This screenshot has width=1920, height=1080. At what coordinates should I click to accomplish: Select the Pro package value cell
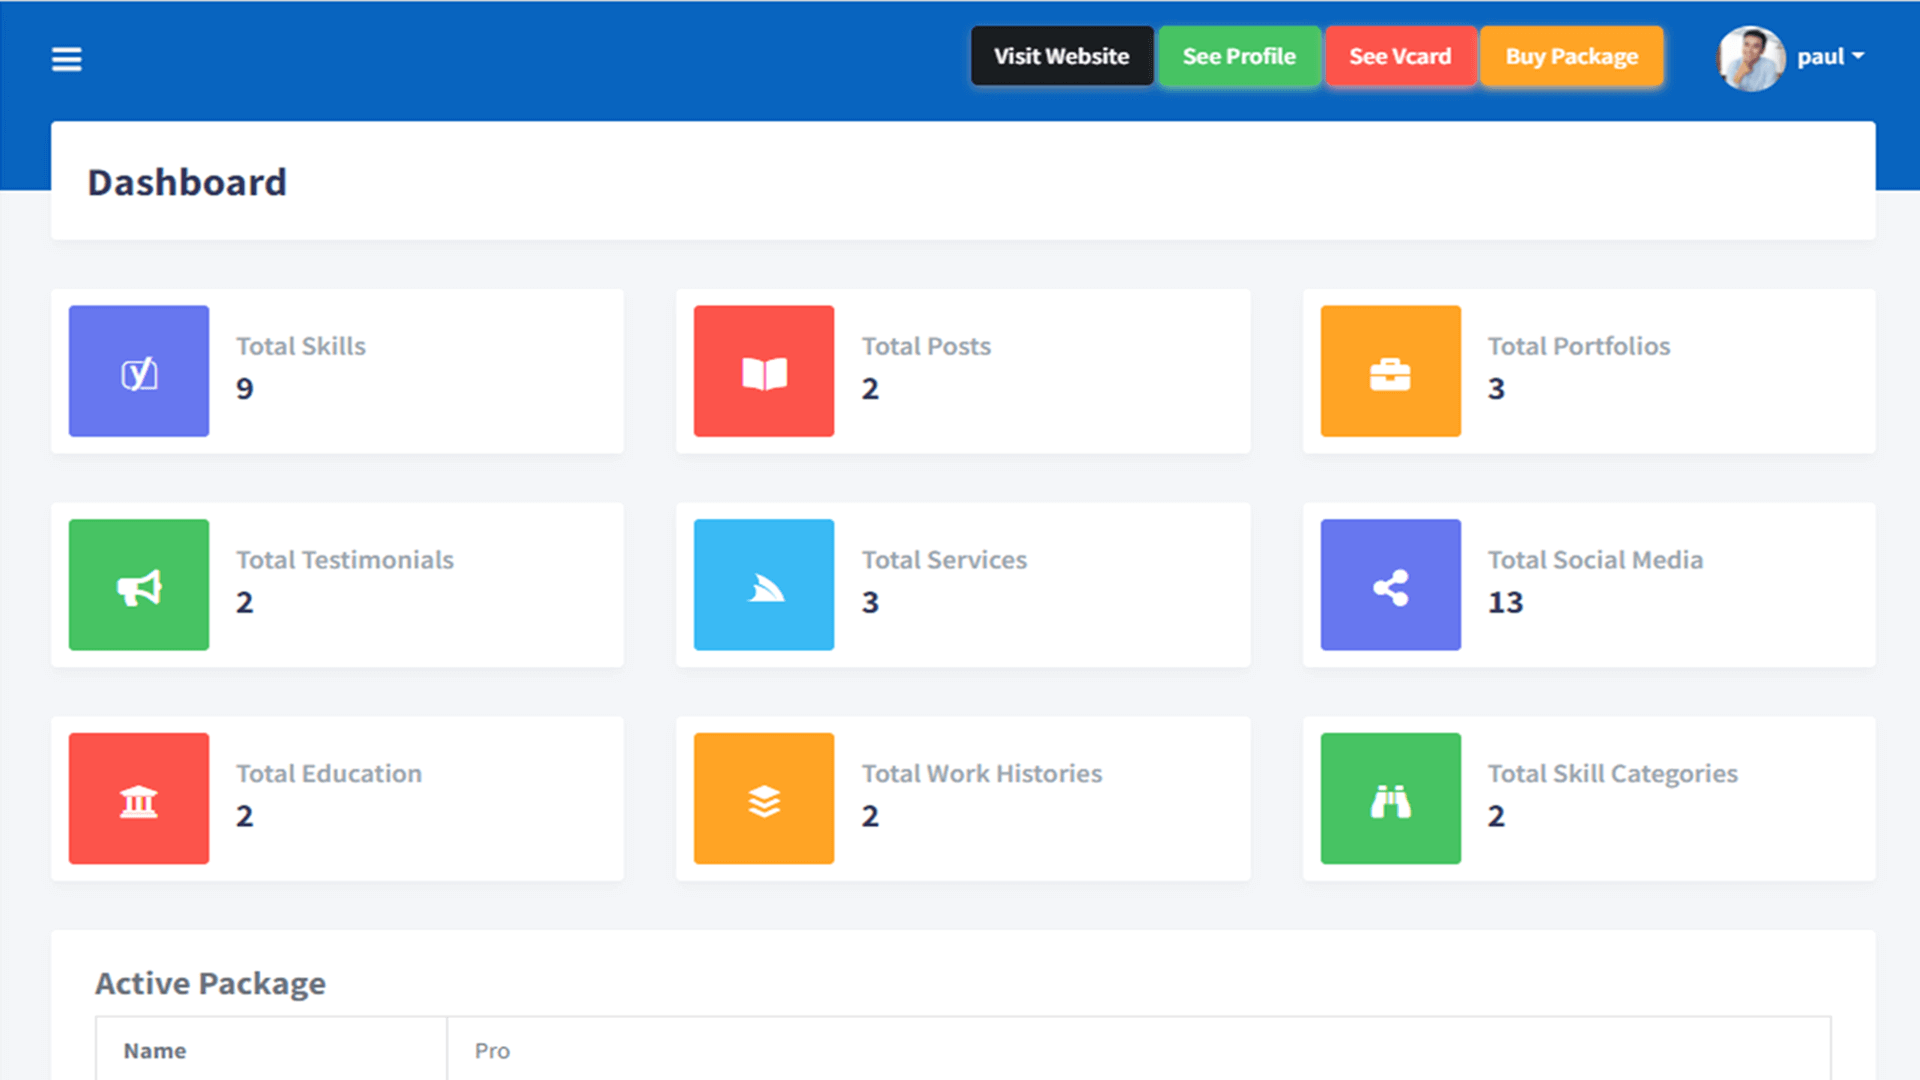[x=491, y=1050]
